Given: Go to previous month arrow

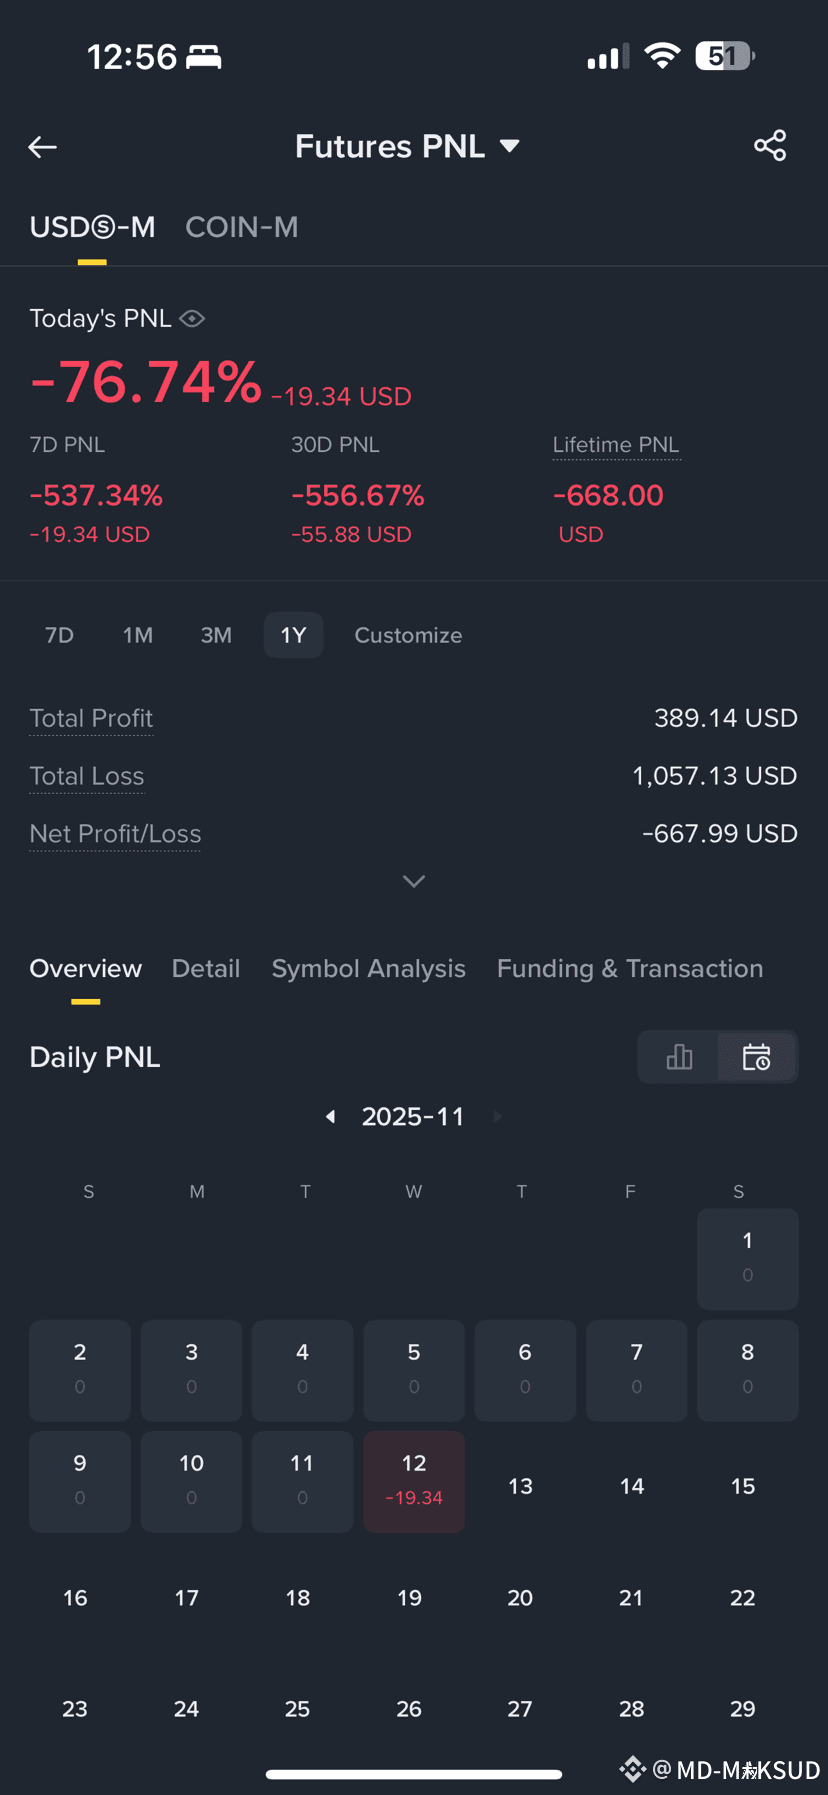Looking at the screenshot, I should [x=330, y=1116].
